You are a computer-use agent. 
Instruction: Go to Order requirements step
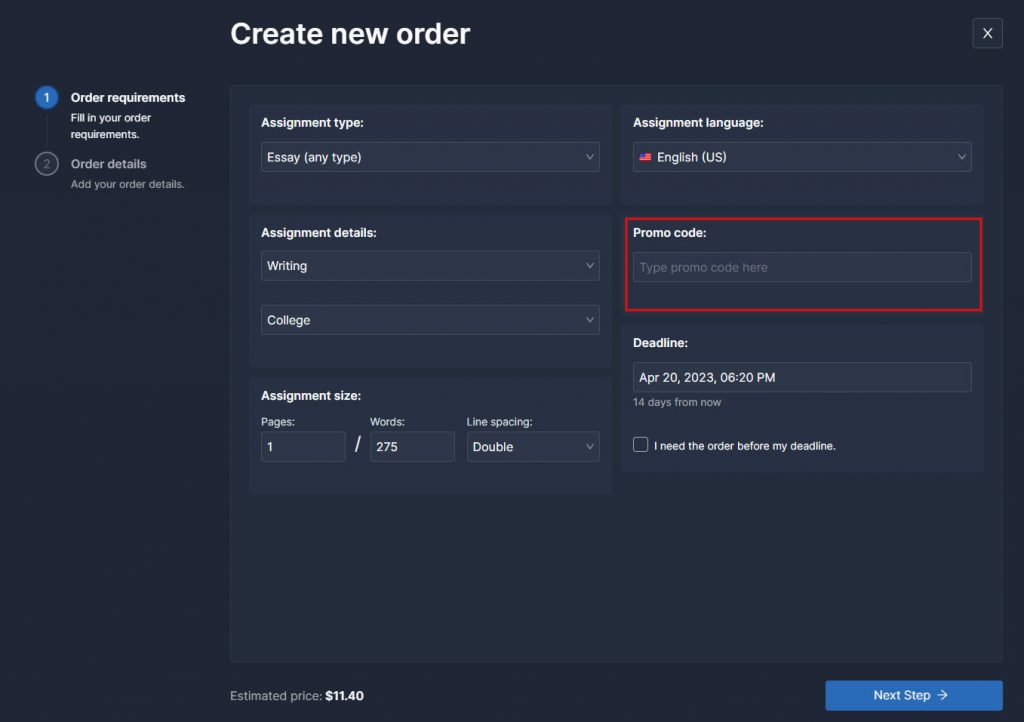(x=127, y=98)
